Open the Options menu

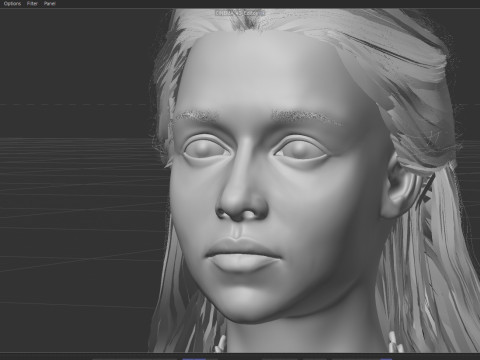12,4
